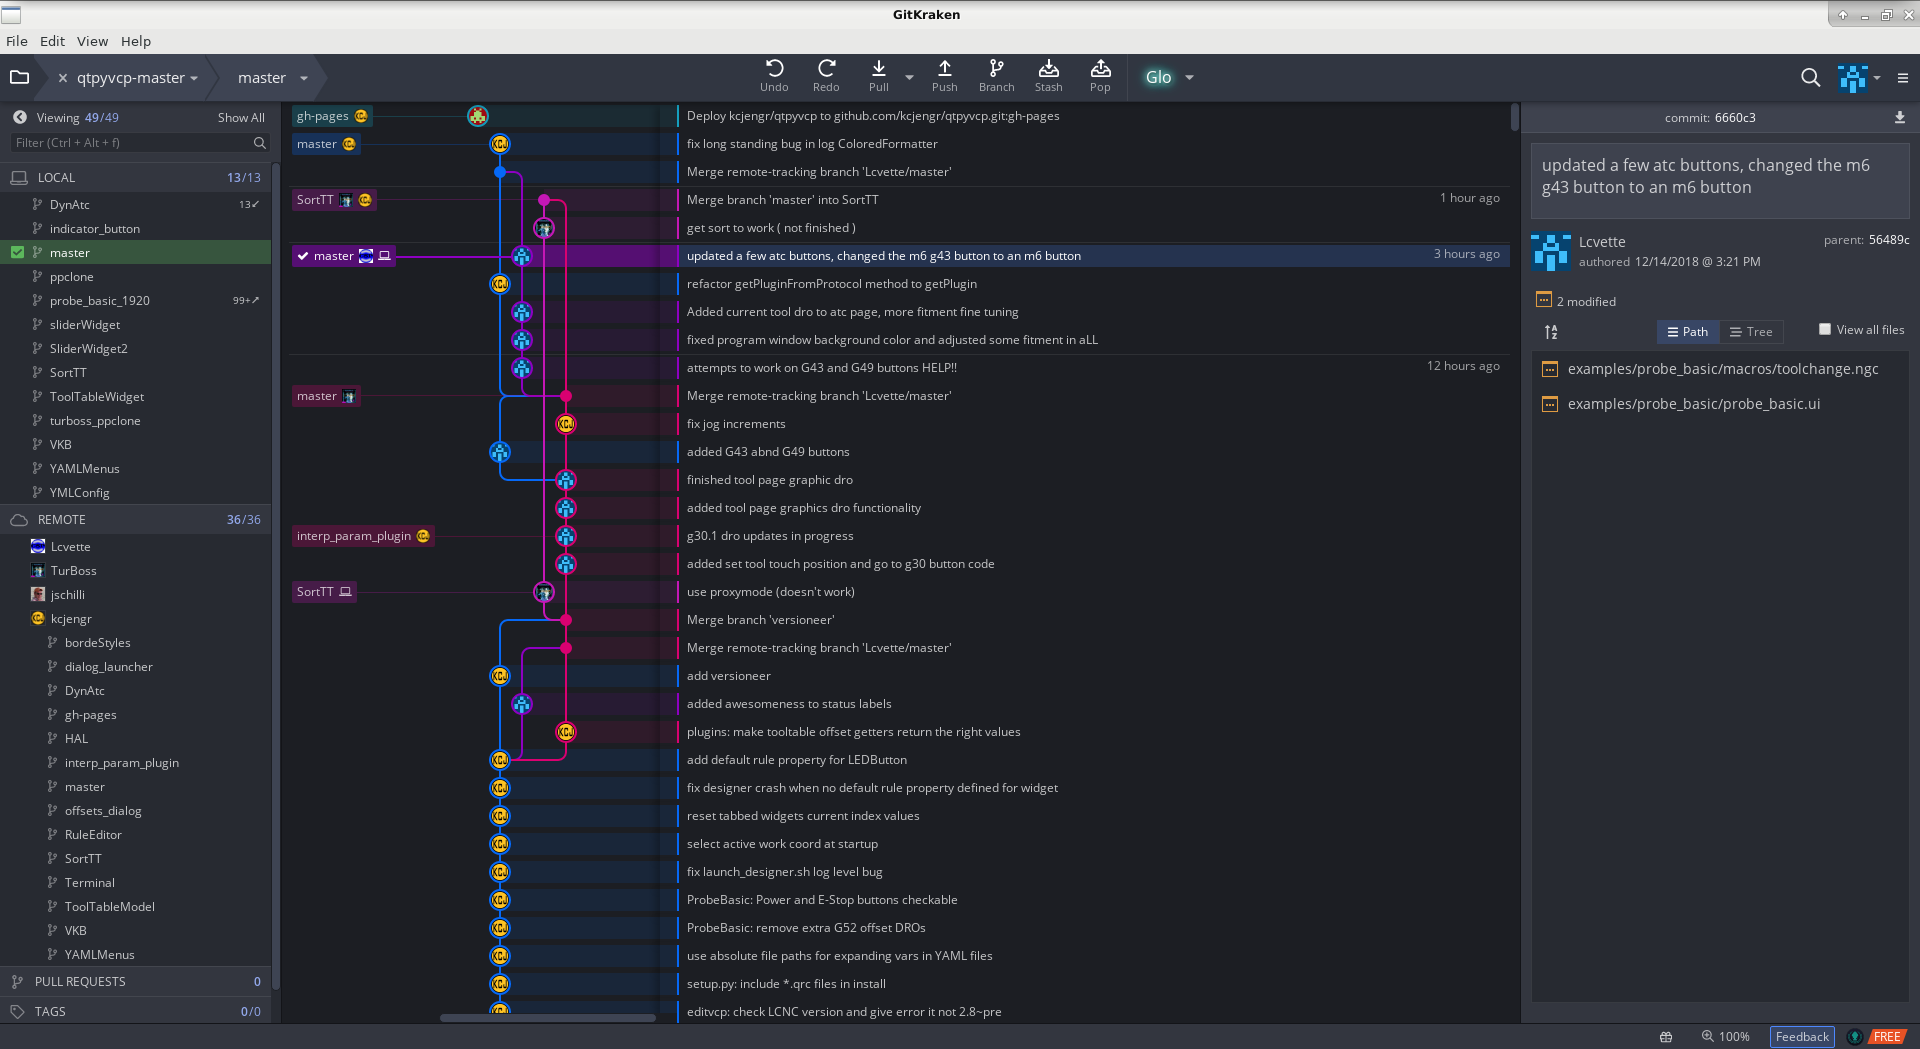Click the user profile avatar
1920x1049 pixels.
[x=1853, y=78]
